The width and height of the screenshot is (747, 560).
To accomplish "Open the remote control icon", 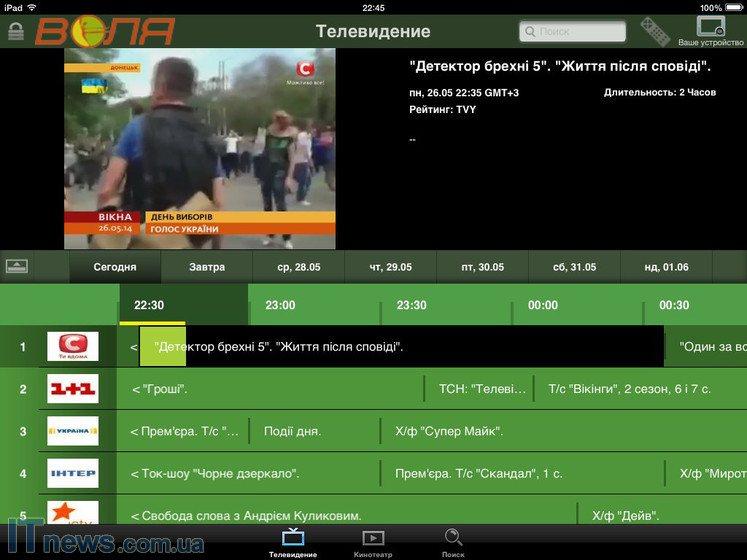I will click(655, 31).
